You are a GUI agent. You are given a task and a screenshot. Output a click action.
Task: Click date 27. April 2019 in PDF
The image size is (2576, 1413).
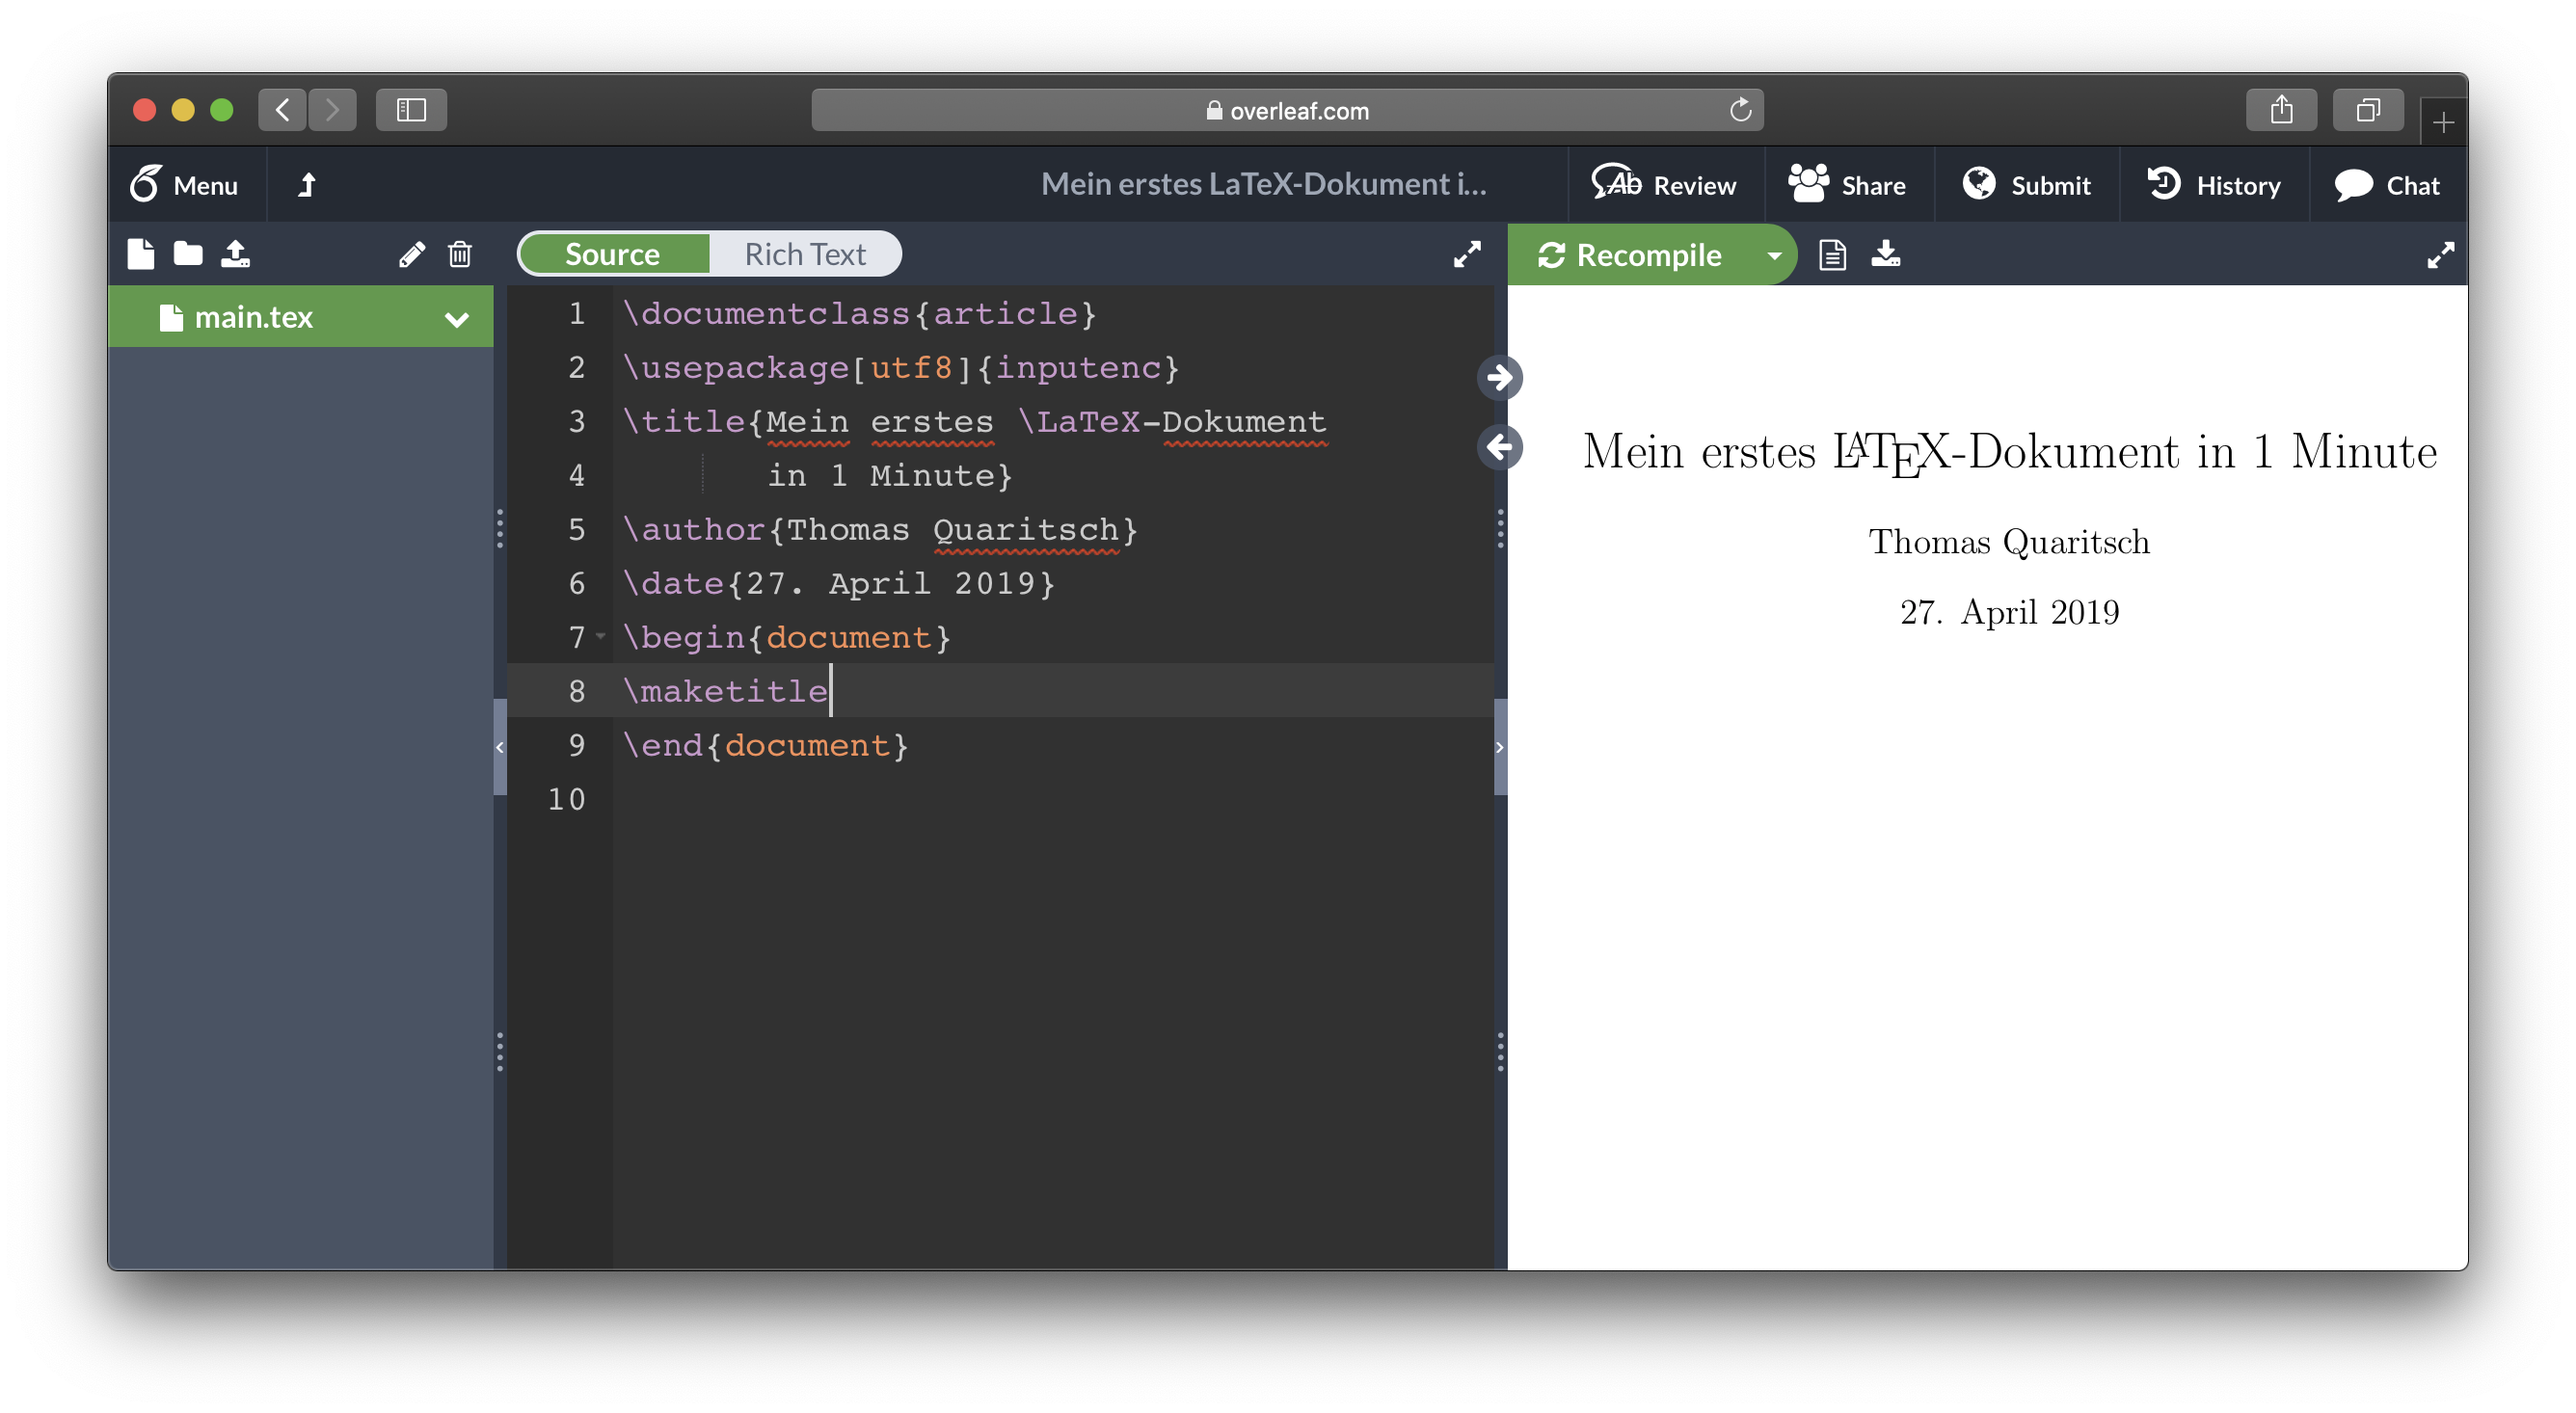pyautogui.click(x=2009, y=612)
